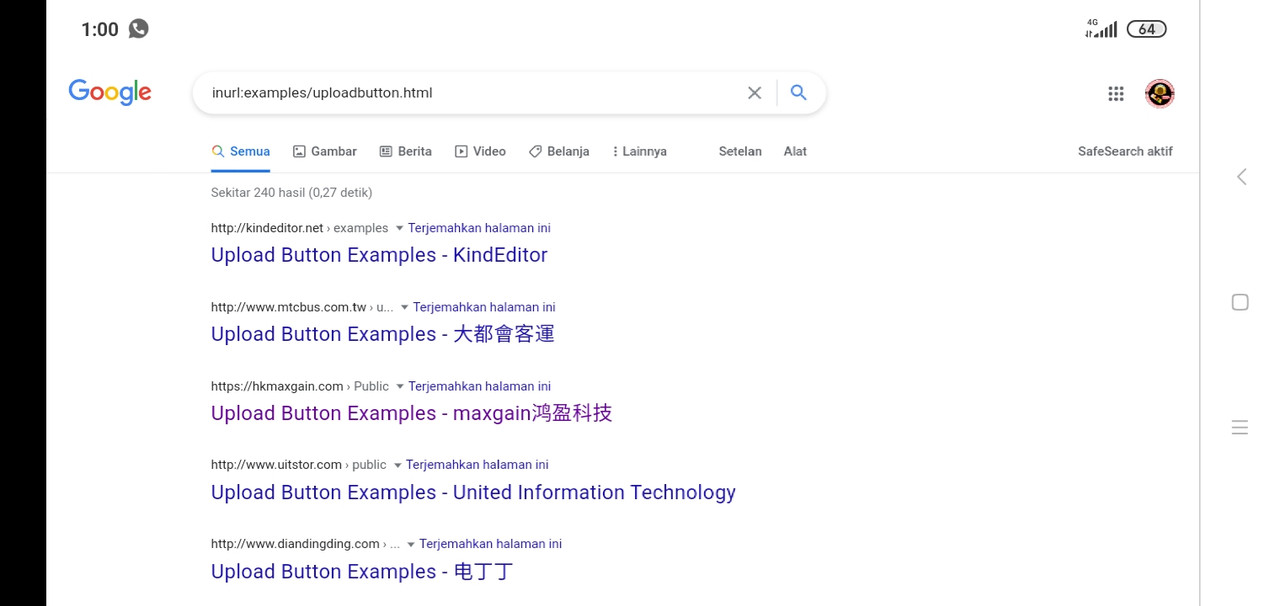Open the Google apps grid

pyautogui.click(x=1116, y=93)
